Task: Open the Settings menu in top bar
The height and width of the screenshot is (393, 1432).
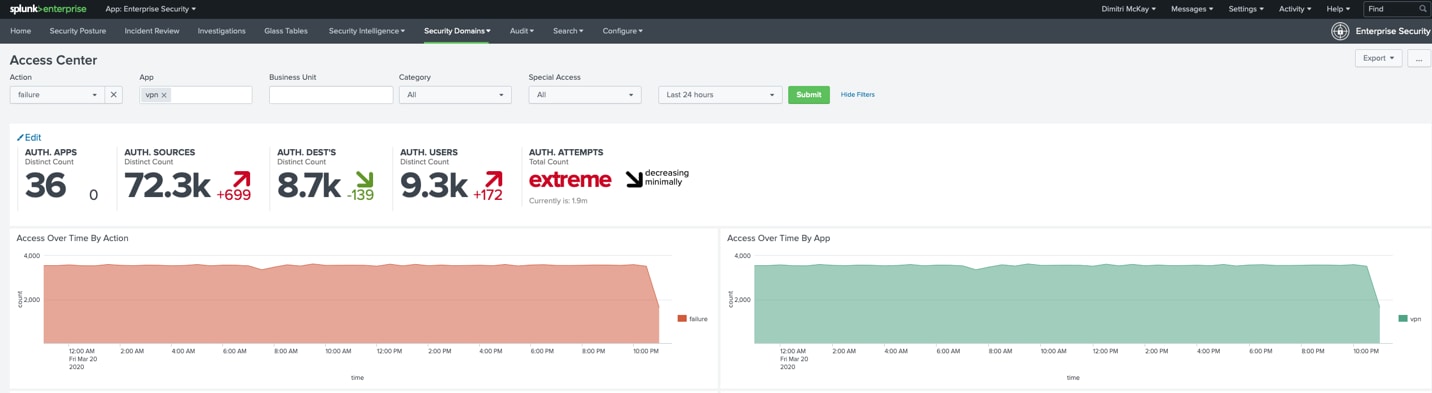Action: point(1245,9)
